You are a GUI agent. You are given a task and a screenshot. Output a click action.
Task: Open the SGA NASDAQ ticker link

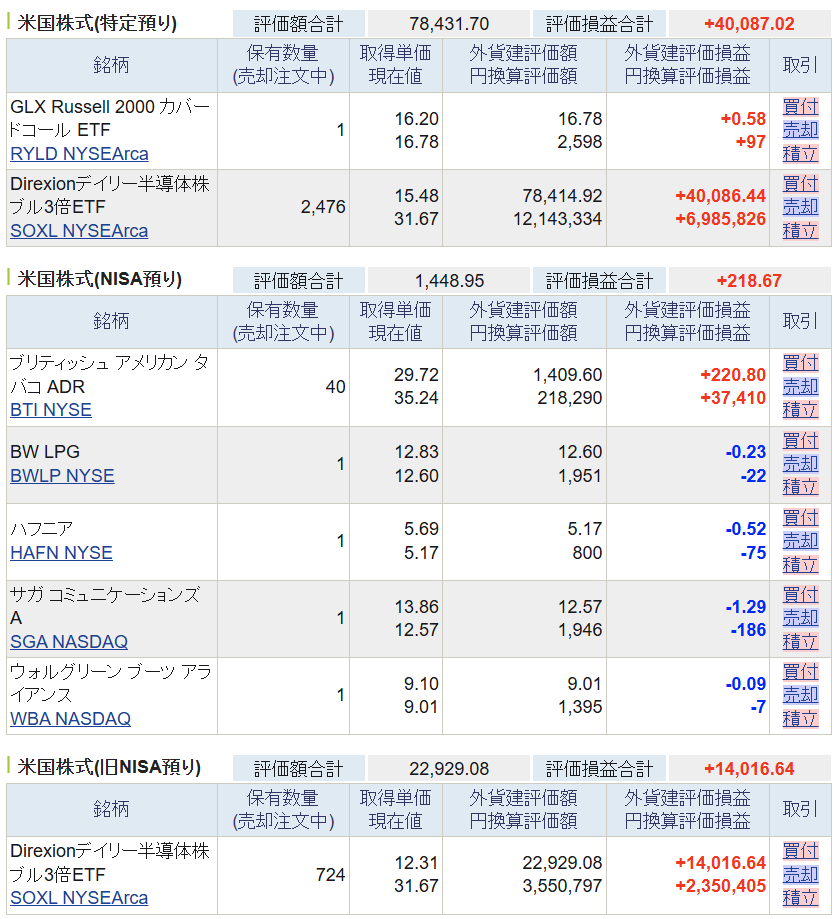click(x=69, y=642)
